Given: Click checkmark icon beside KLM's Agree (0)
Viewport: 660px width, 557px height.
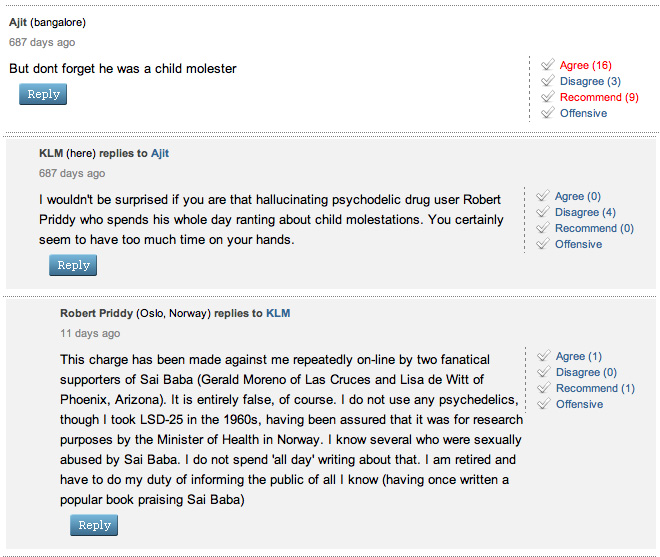Looking at the screenshot, I should (x=543, y=196).
